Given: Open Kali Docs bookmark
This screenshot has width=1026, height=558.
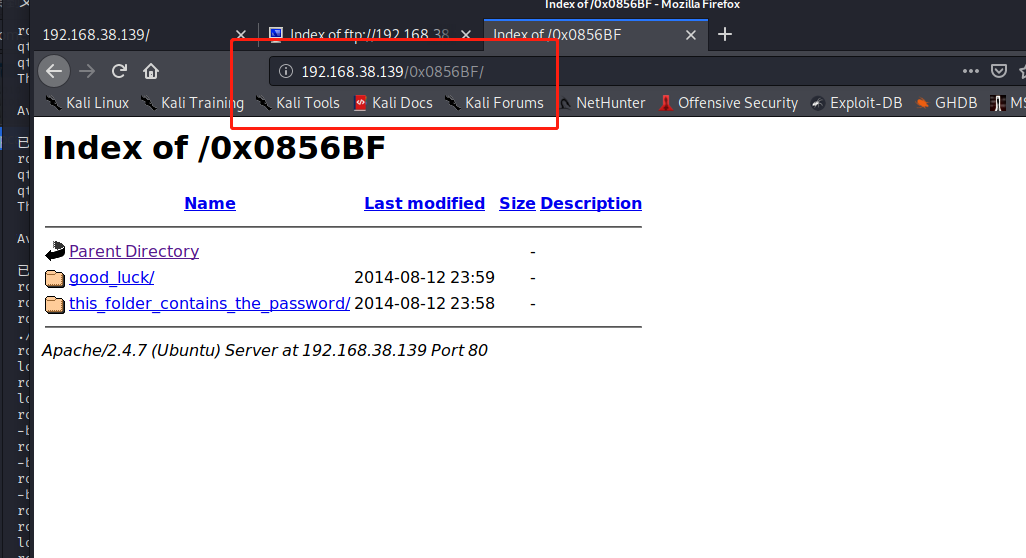Looking at the screenshot, I should (x=393, y=103).
